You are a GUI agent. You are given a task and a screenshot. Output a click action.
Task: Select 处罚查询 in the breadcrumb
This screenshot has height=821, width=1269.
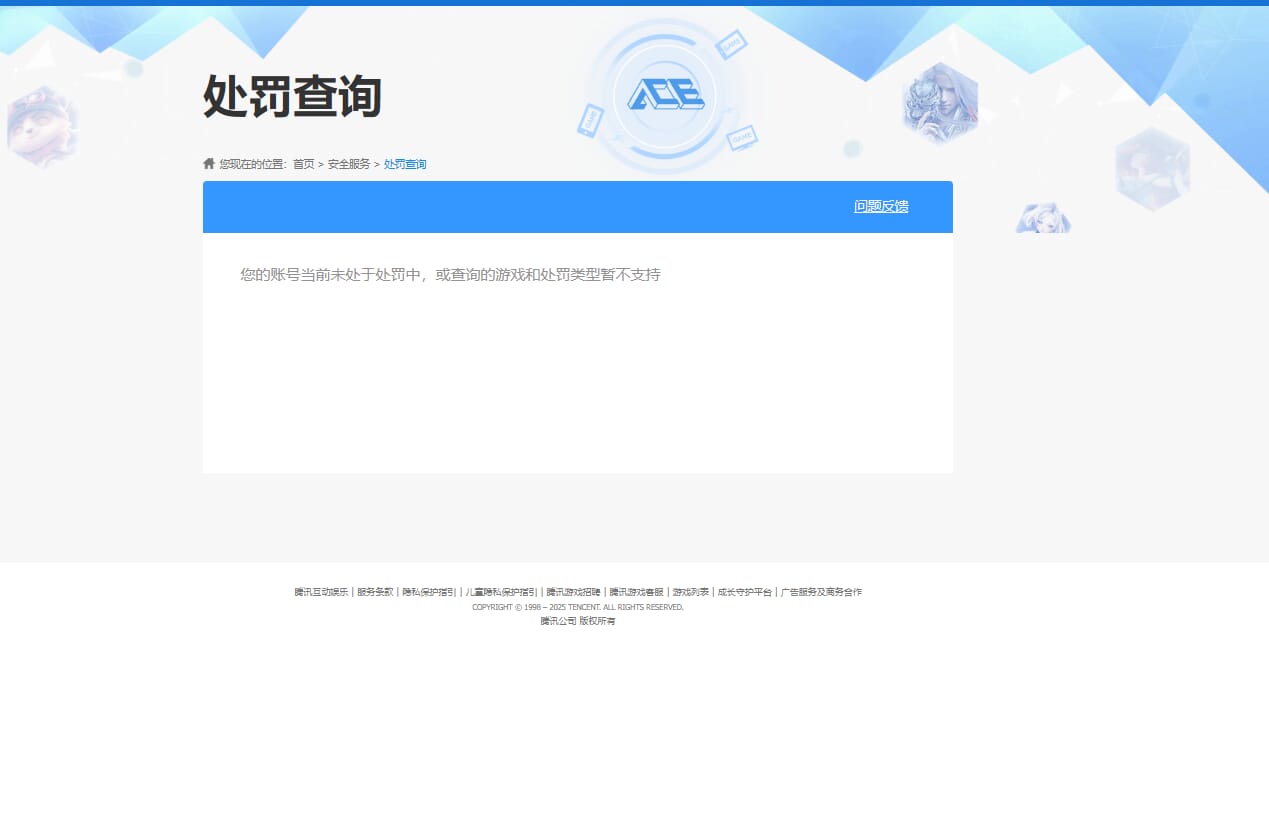[x=405, y=164]
